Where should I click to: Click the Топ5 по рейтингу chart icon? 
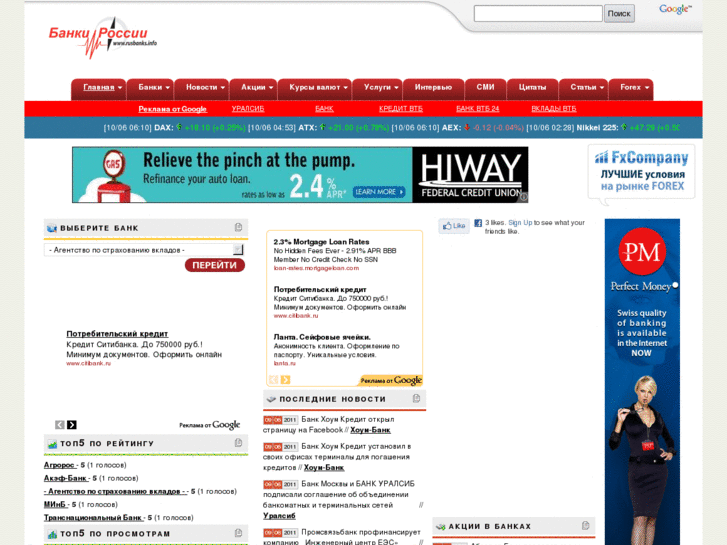tap(52, 444)
